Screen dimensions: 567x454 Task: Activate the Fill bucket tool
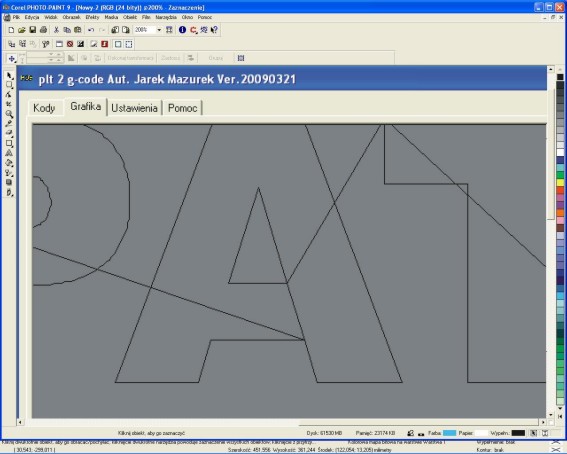[9, 163]
